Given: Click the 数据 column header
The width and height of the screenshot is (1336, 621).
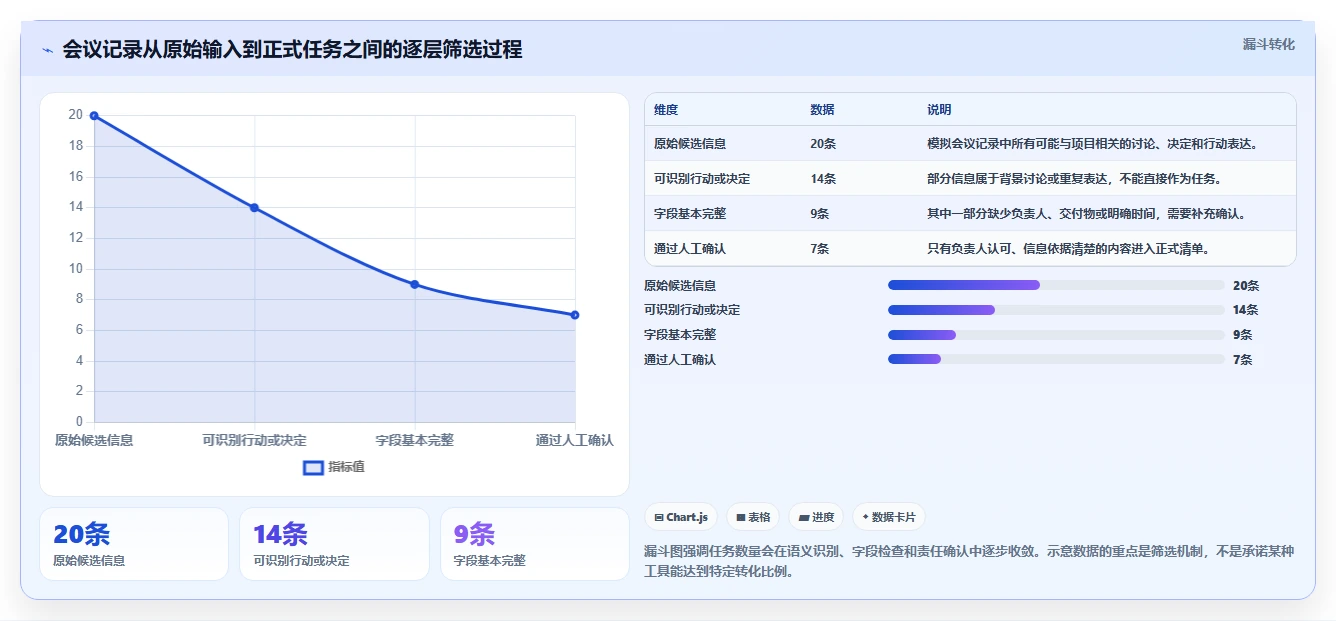Looking at the screenshot, I should point(822,110).
